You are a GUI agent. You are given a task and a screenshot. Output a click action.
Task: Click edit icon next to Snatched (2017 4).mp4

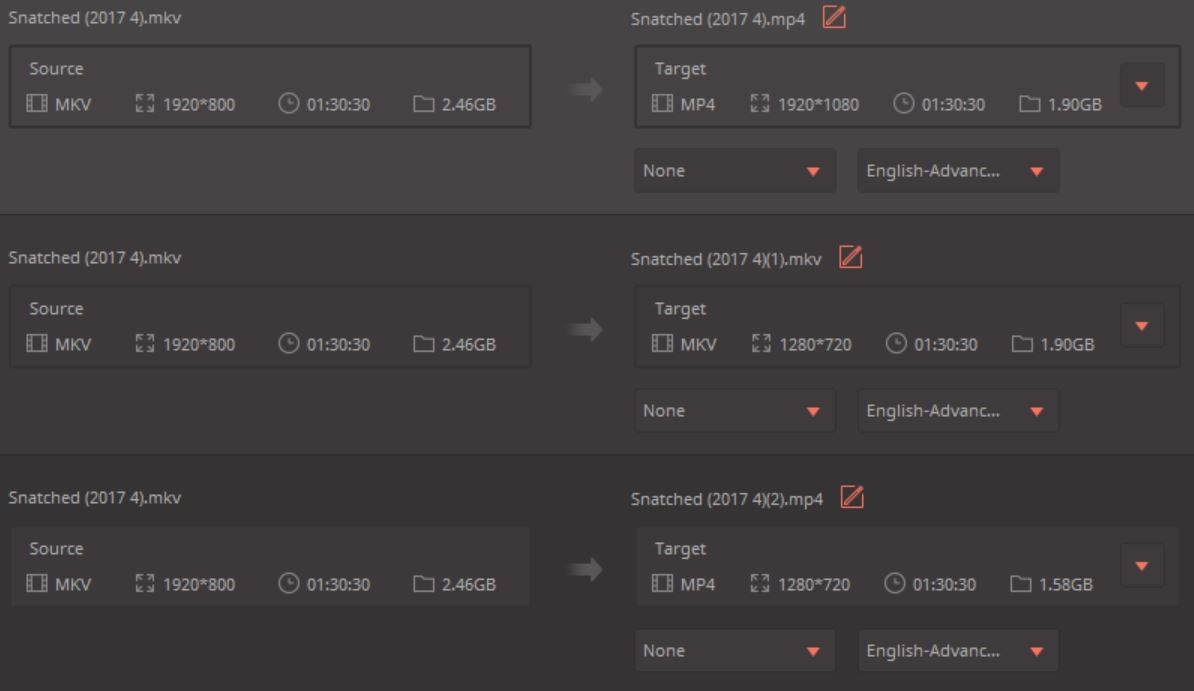(834, 18)
